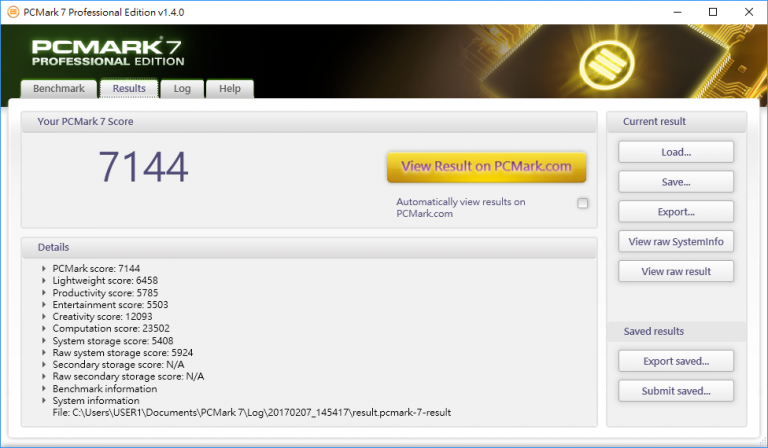Screen dimensions: 768x448
Task: Minimize the PCMark 7 window
Action: (677, 12)
